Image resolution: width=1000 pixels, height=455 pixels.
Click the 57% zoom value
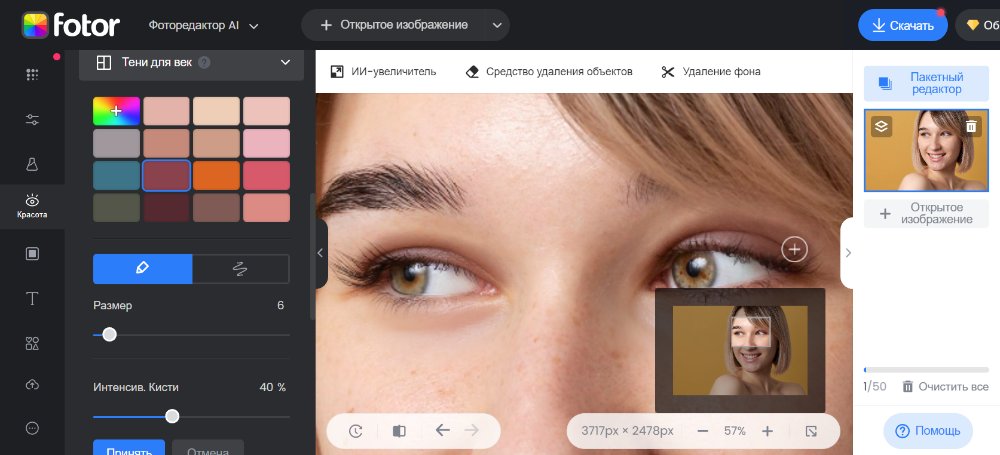735,431
